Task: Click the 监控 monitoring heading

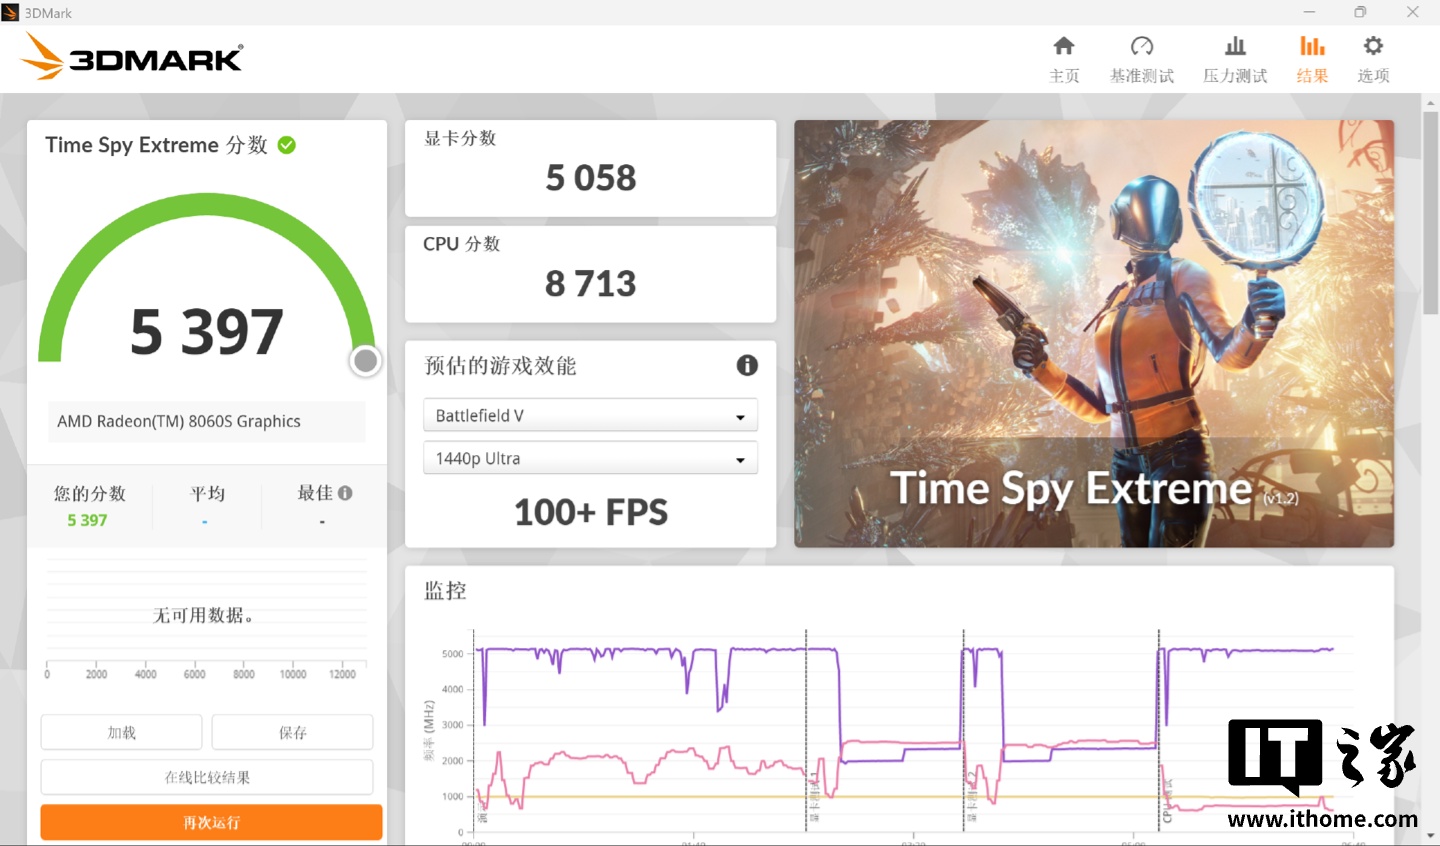Action: [x=445, y=590]
